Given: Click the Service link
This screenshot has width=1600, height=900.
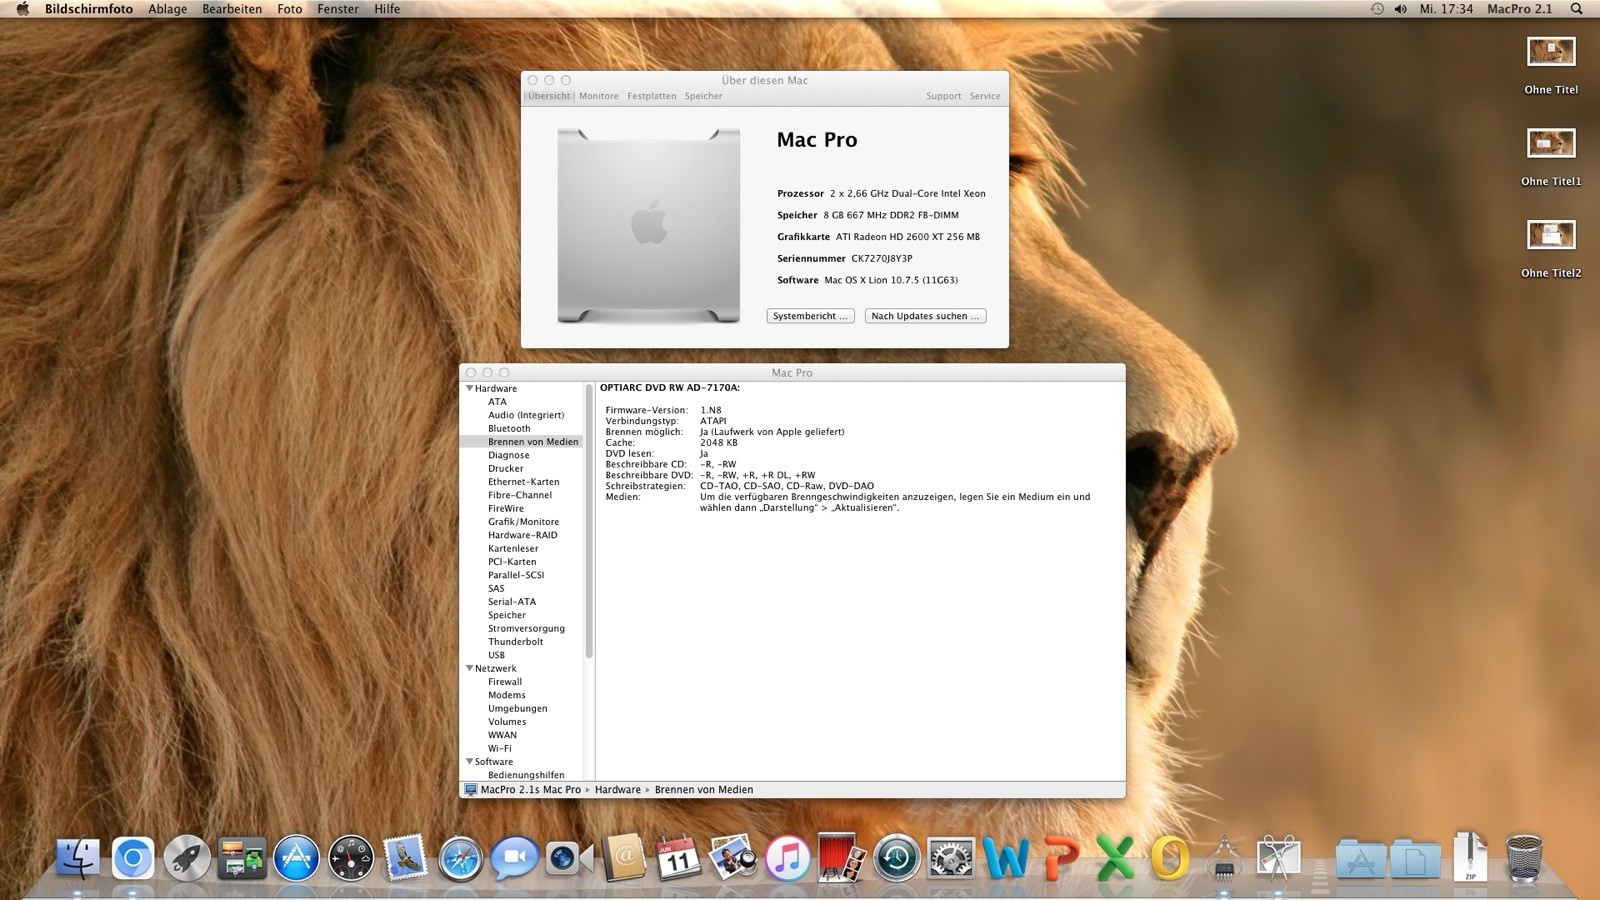Looking at the screenshot, I should [985, 96].
